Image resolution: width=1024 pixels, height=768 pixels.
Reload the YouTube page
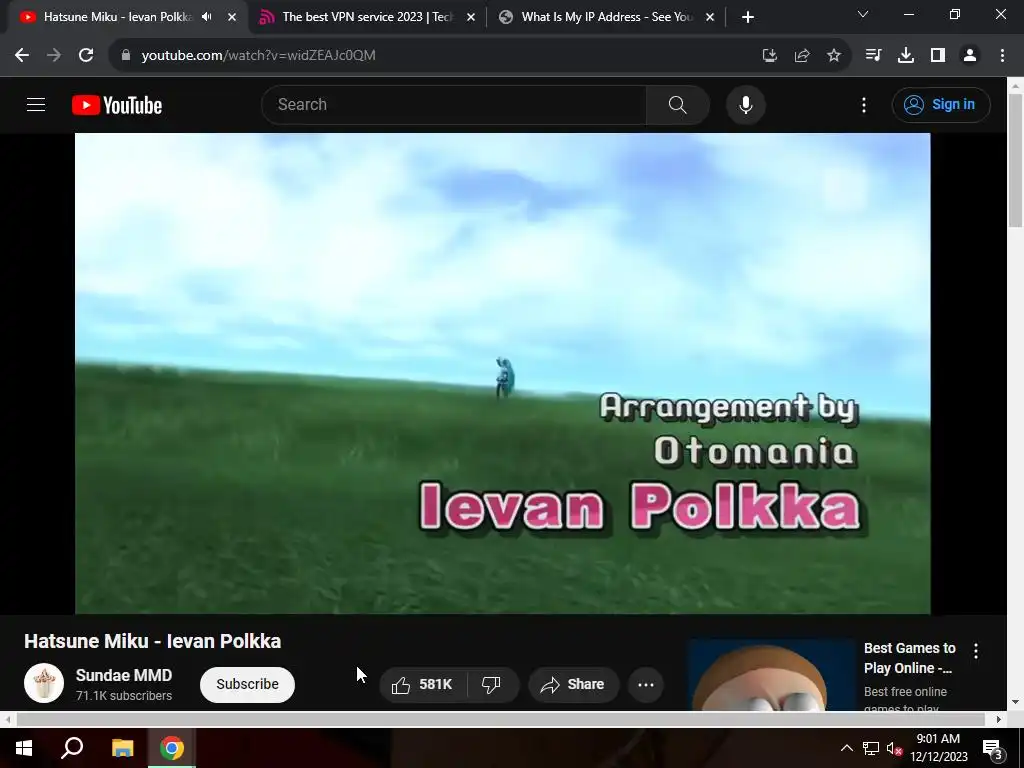(86, 56)
